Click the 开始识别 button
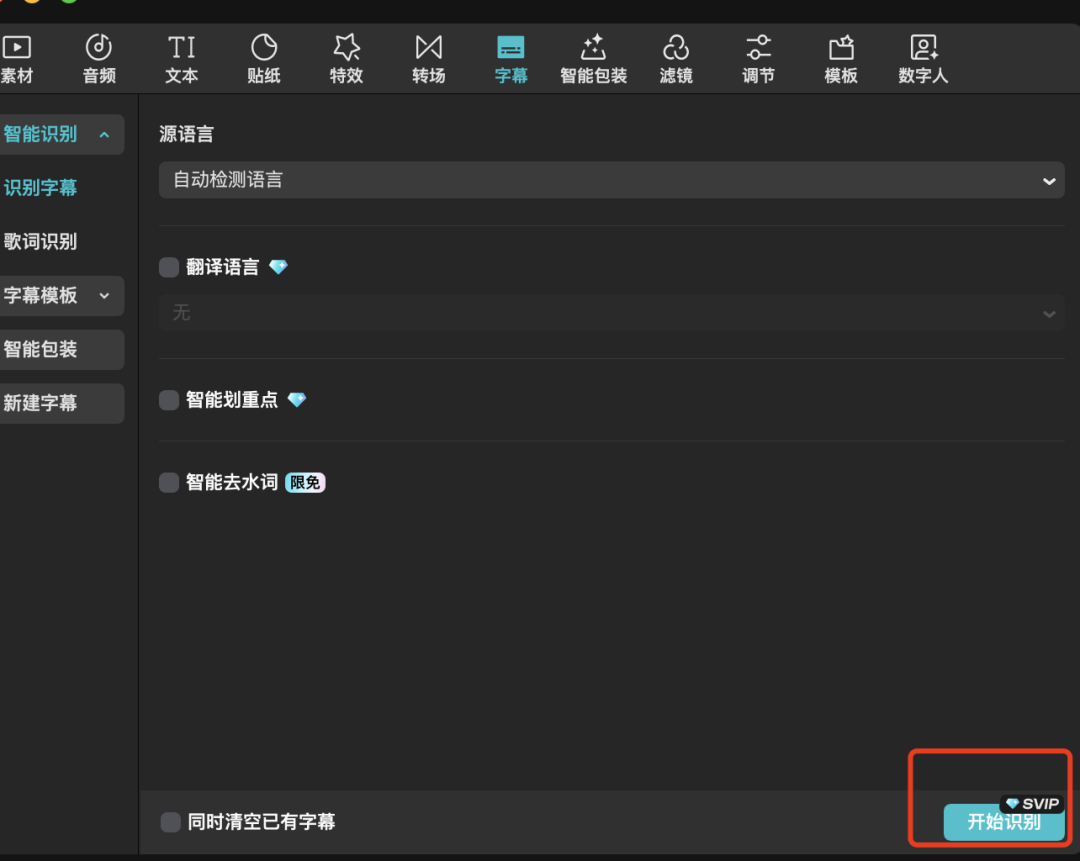The height and width of the screenshot is (861, 1080). click(x=1003, y=822)
